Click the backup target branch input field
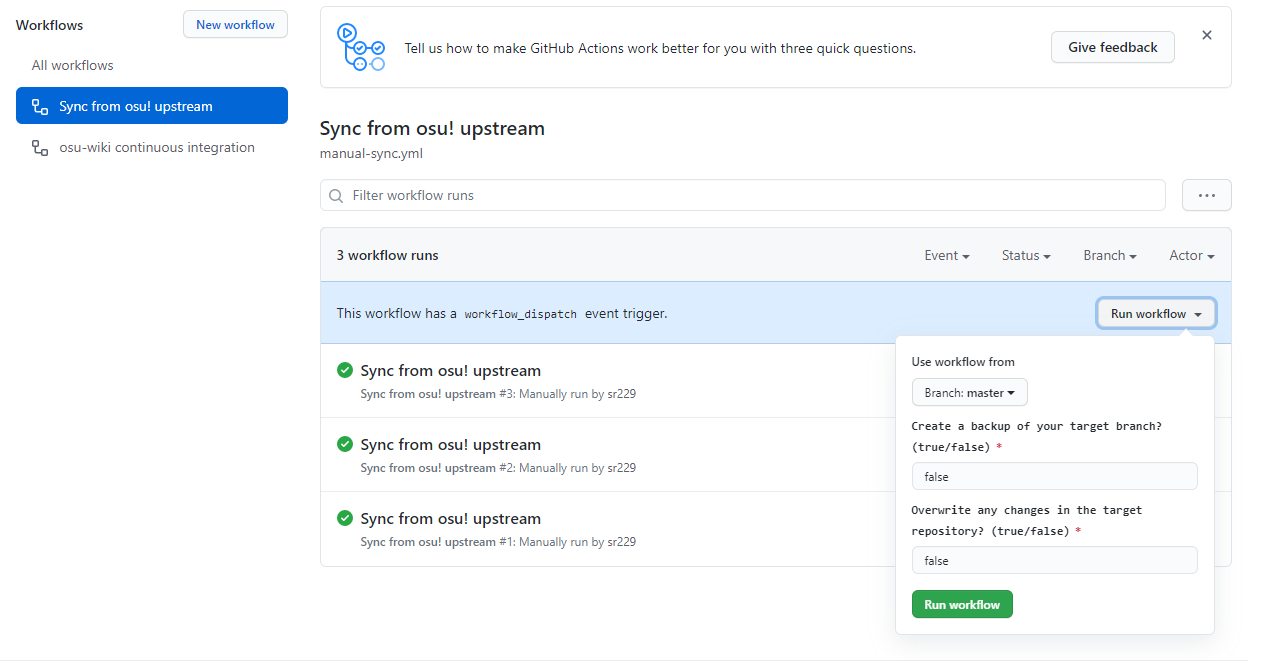 click(1055, 476)
